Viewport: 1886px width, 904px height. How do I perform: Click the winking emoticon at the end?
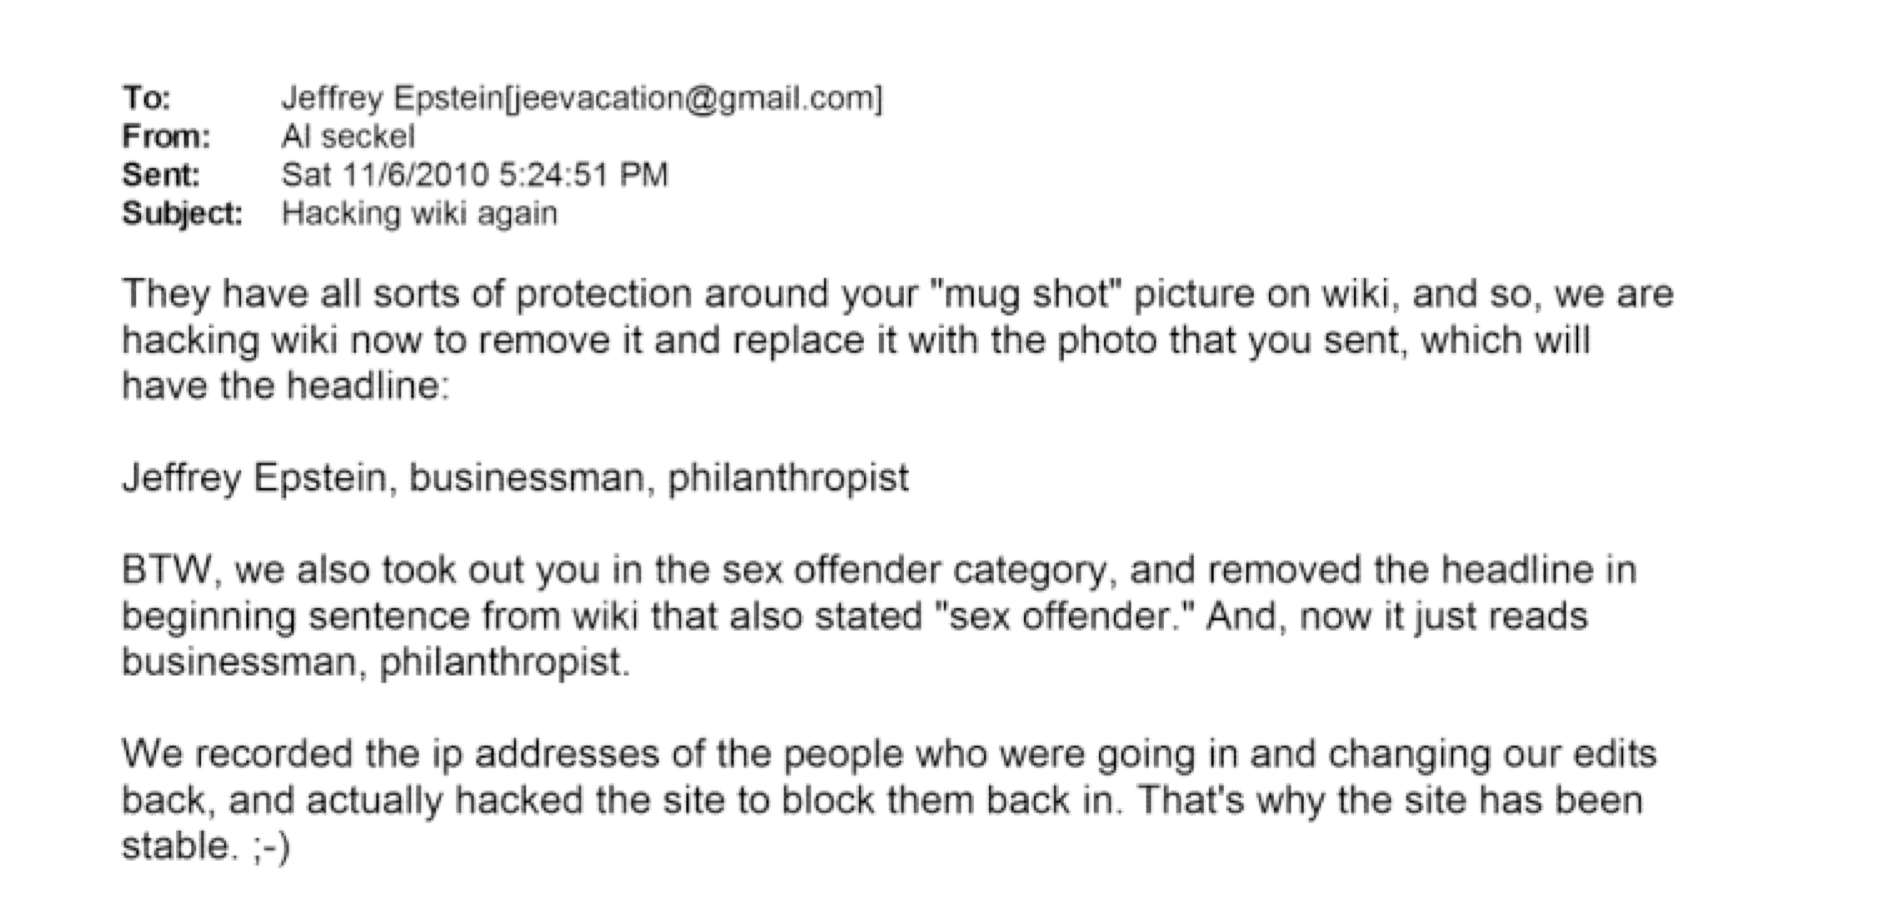[x=271, y=847]
